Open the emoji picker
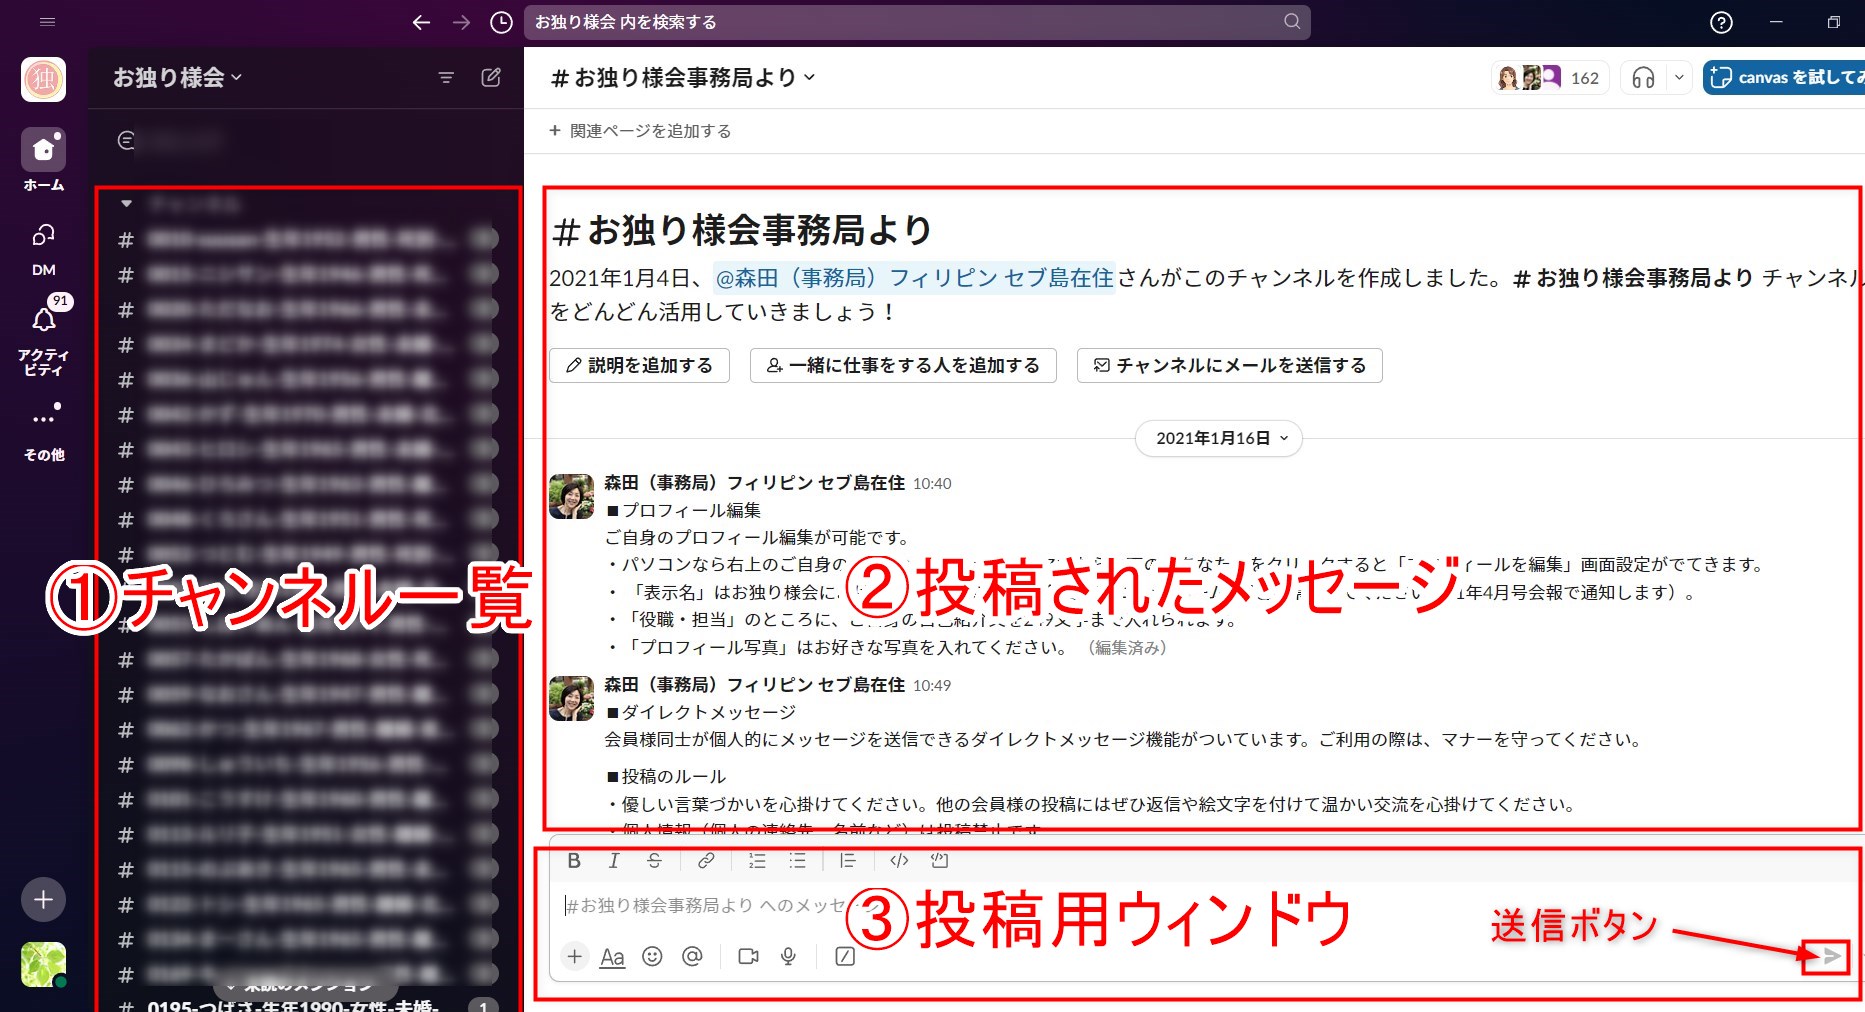This screenshot has height=1012, width=1865. click(x=652, y=957)
